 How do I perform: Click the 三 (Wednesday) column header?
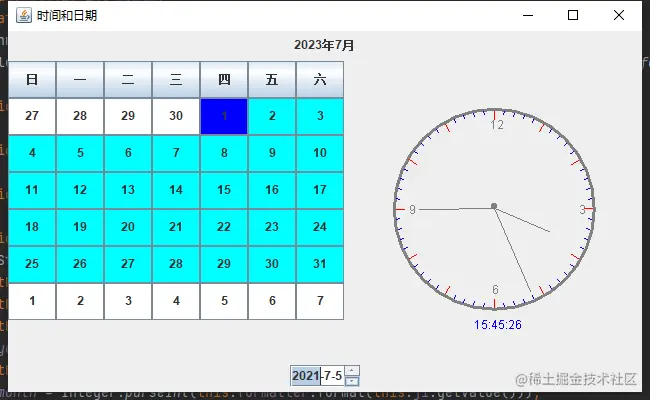[176, 80]
